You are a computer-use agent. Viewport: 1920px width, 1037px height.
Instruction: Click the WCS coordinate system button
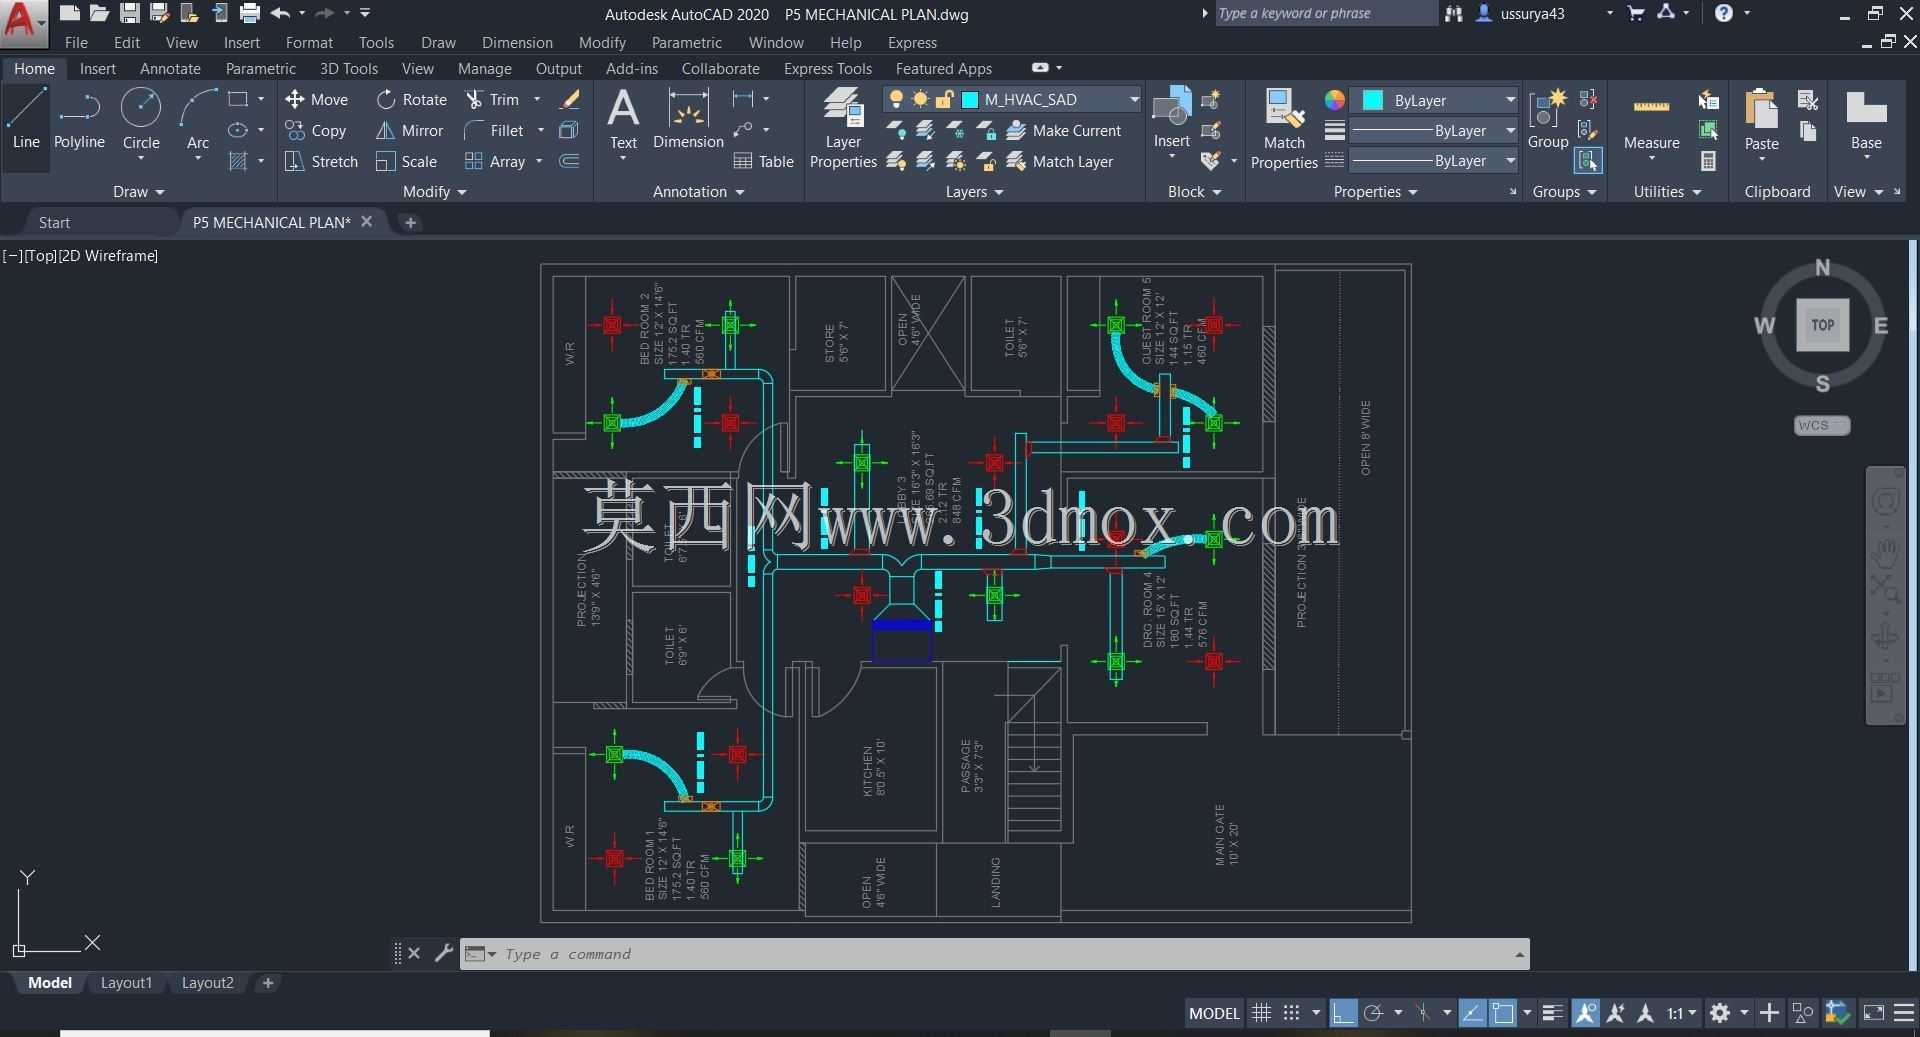(x=1822, y=425)
